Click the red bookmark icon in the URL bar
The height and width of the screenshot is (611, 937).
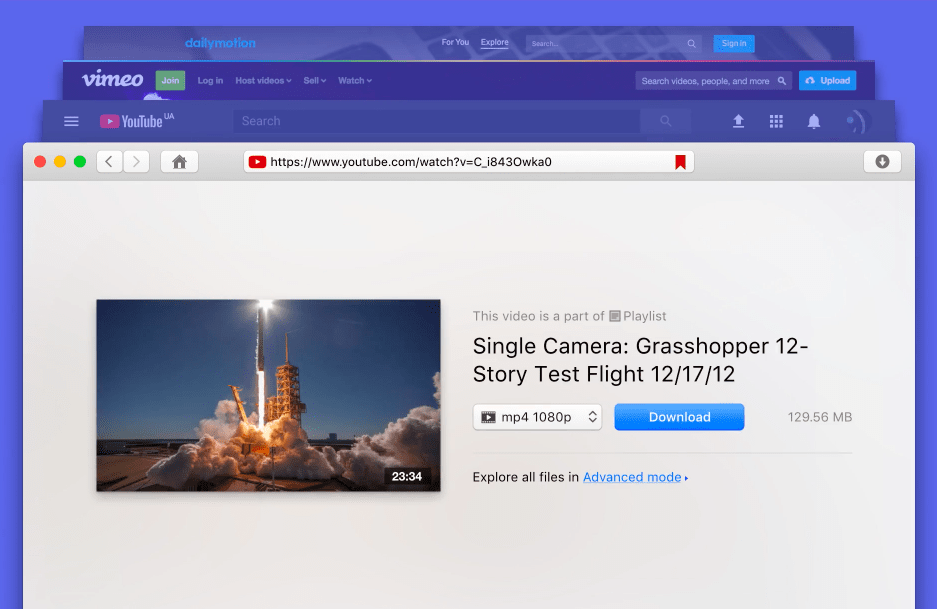click(x=680, y=162)
